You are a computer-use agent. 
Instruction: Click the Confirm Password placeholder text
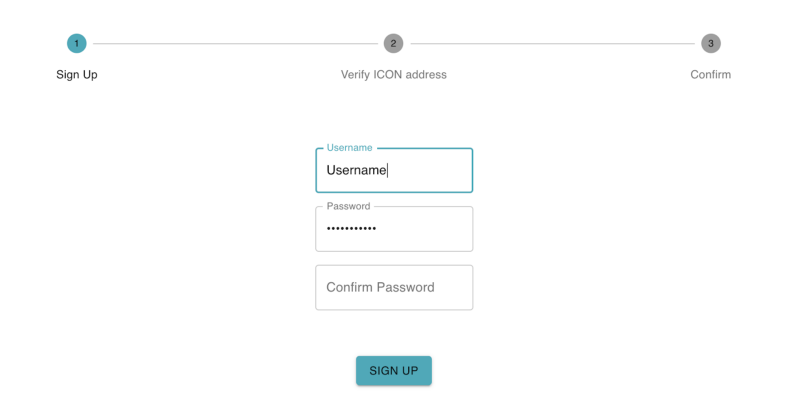click(380, 288)
